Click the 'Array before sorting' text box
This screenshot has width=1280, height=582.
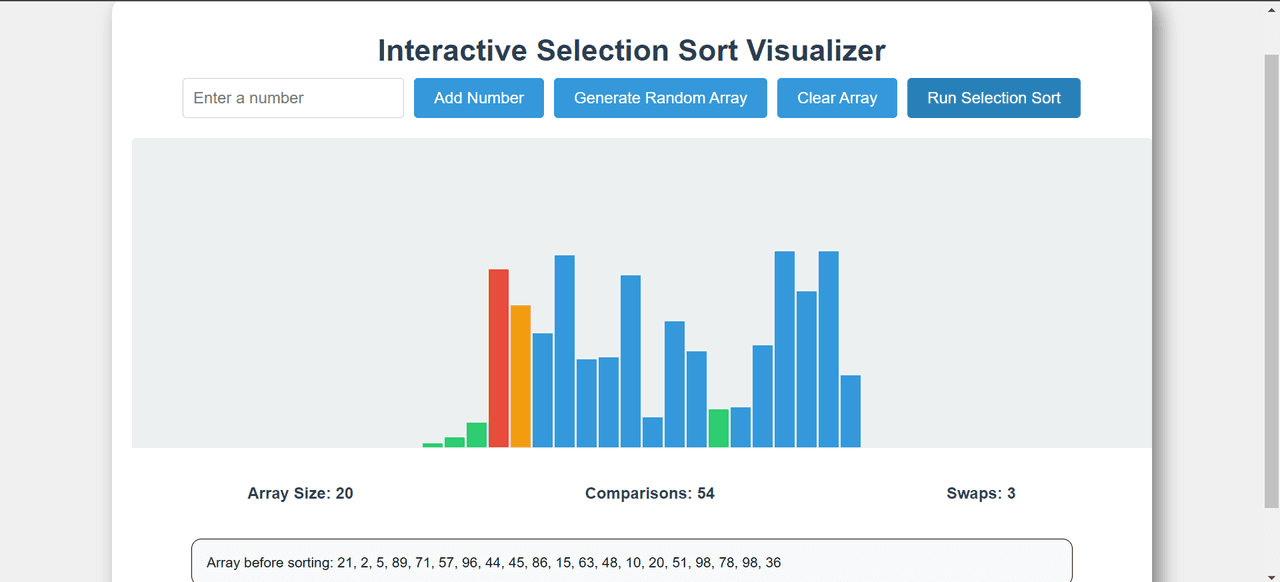[631, 562]
